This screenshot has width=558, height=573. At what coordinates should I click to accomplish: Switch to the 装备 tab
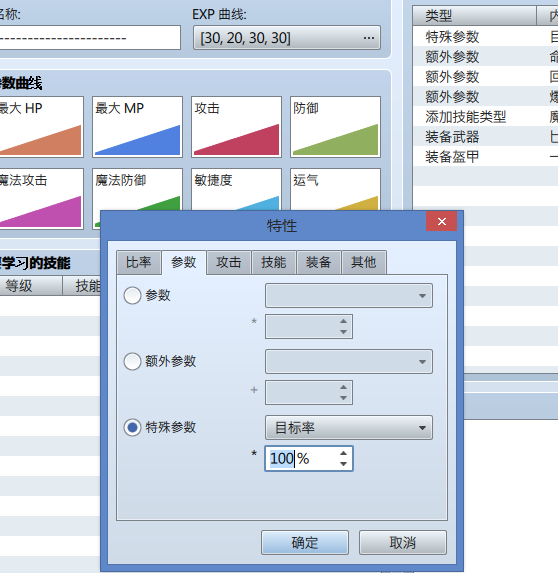point(319,262)
